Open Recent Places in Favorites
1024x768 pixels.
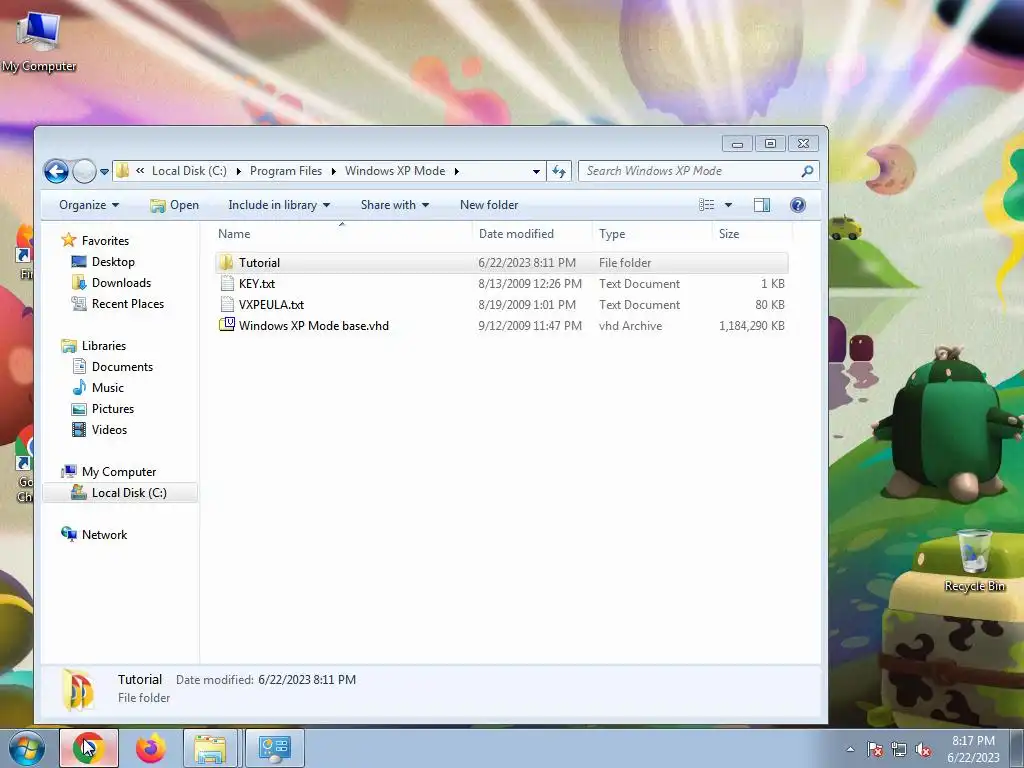point(127,304)
